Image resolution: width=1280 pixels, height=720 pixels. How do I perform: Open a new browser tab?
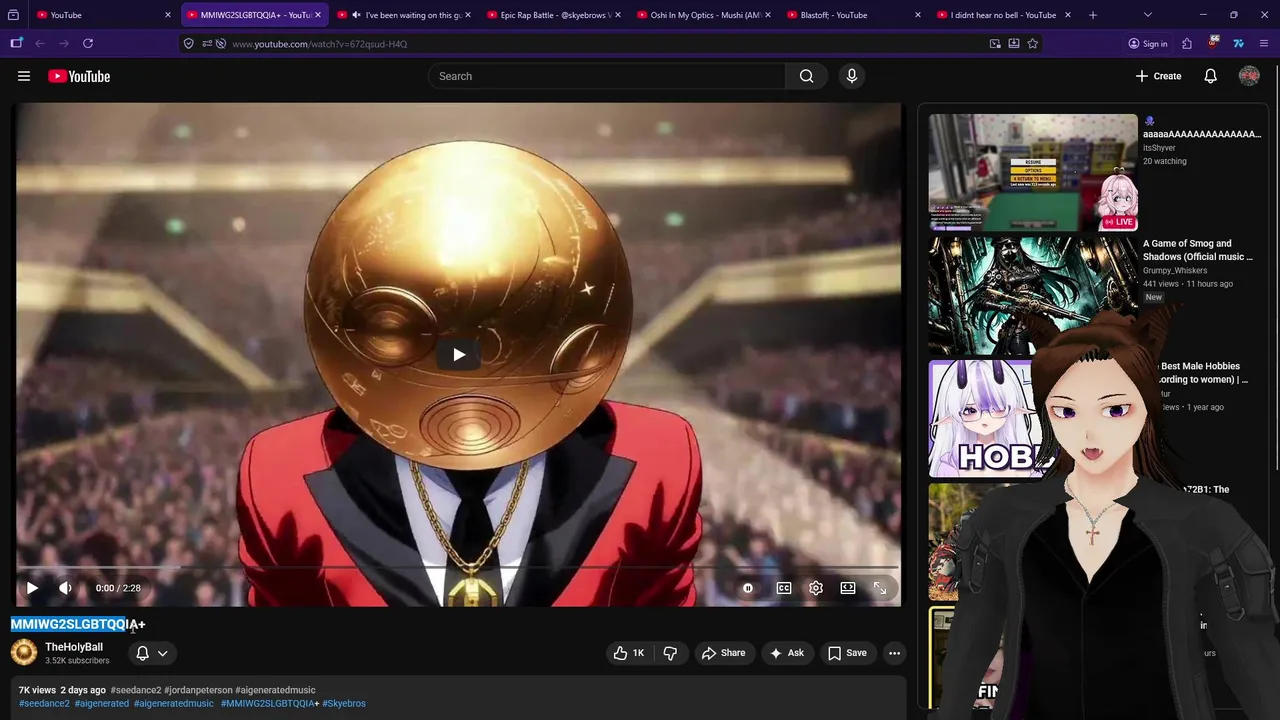[1093, 15]
